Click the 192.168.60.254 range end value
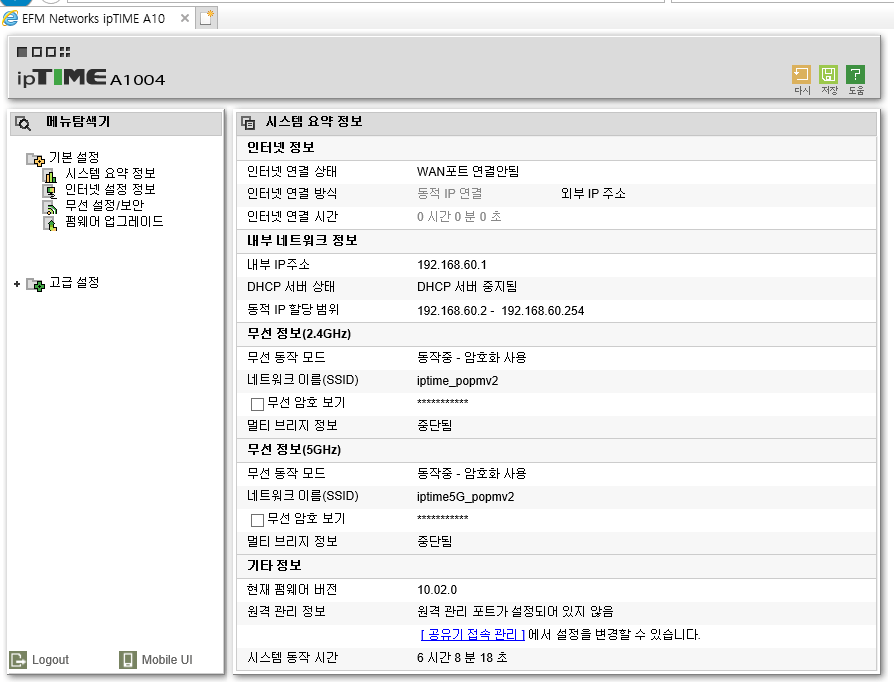Viewport: 894px width, 687px height. tap(543, 311)
